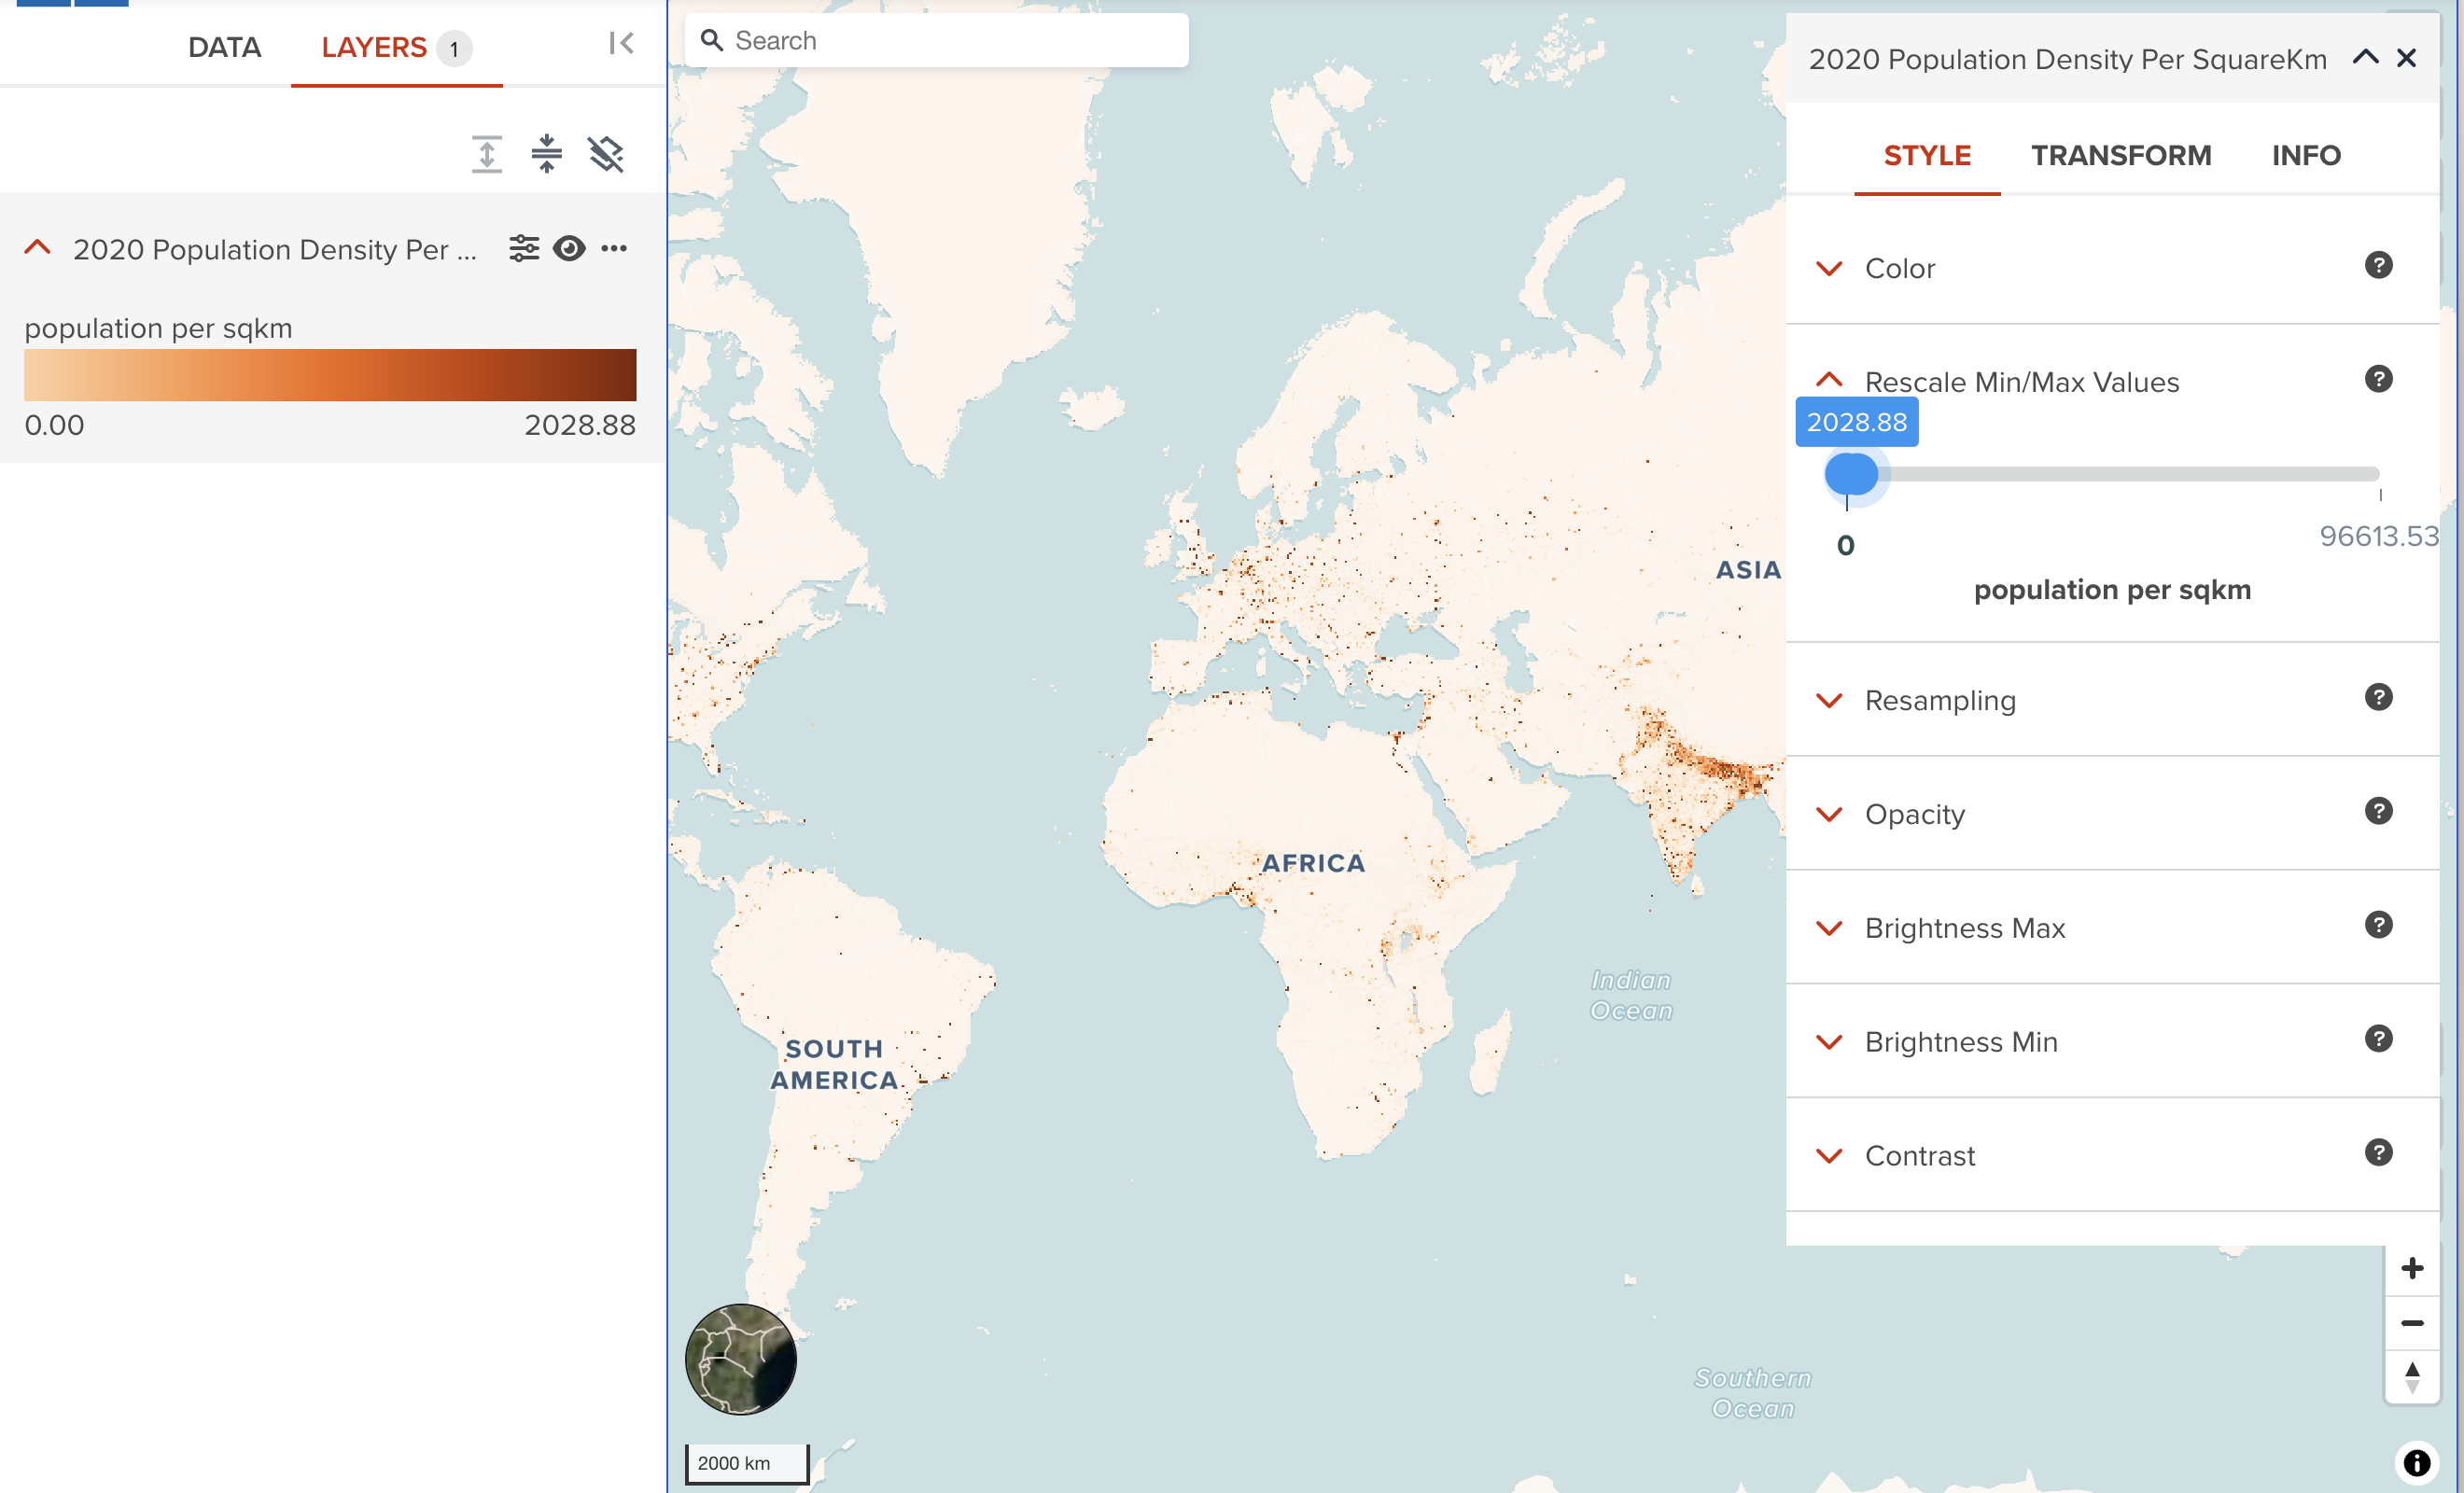Expand the Brightness Max section
The width and height of the screenshot is (2464, 1493).
[1831, 928]
